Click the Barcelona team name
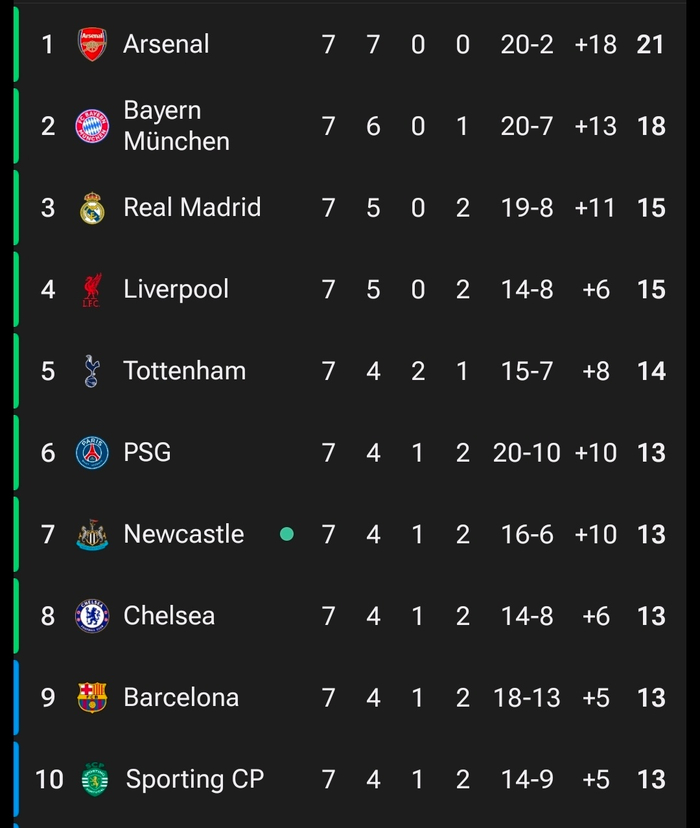The height and width of the screenshot is (828, 700). [x=181, y=697]
